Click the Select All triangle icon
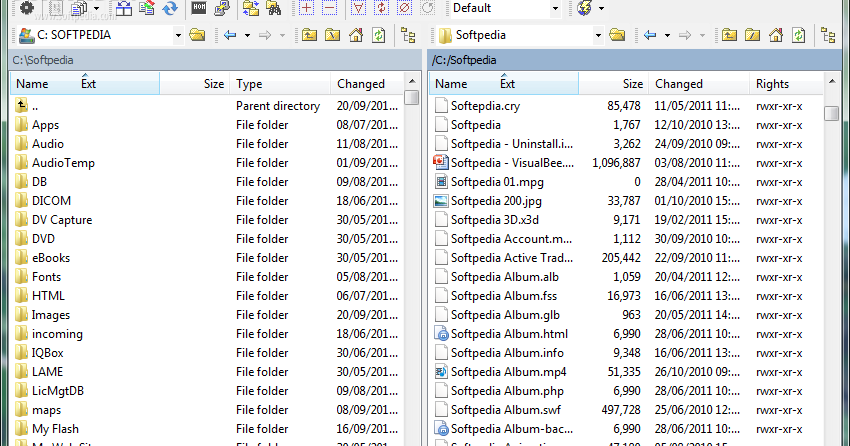 (x=358, y=8)
